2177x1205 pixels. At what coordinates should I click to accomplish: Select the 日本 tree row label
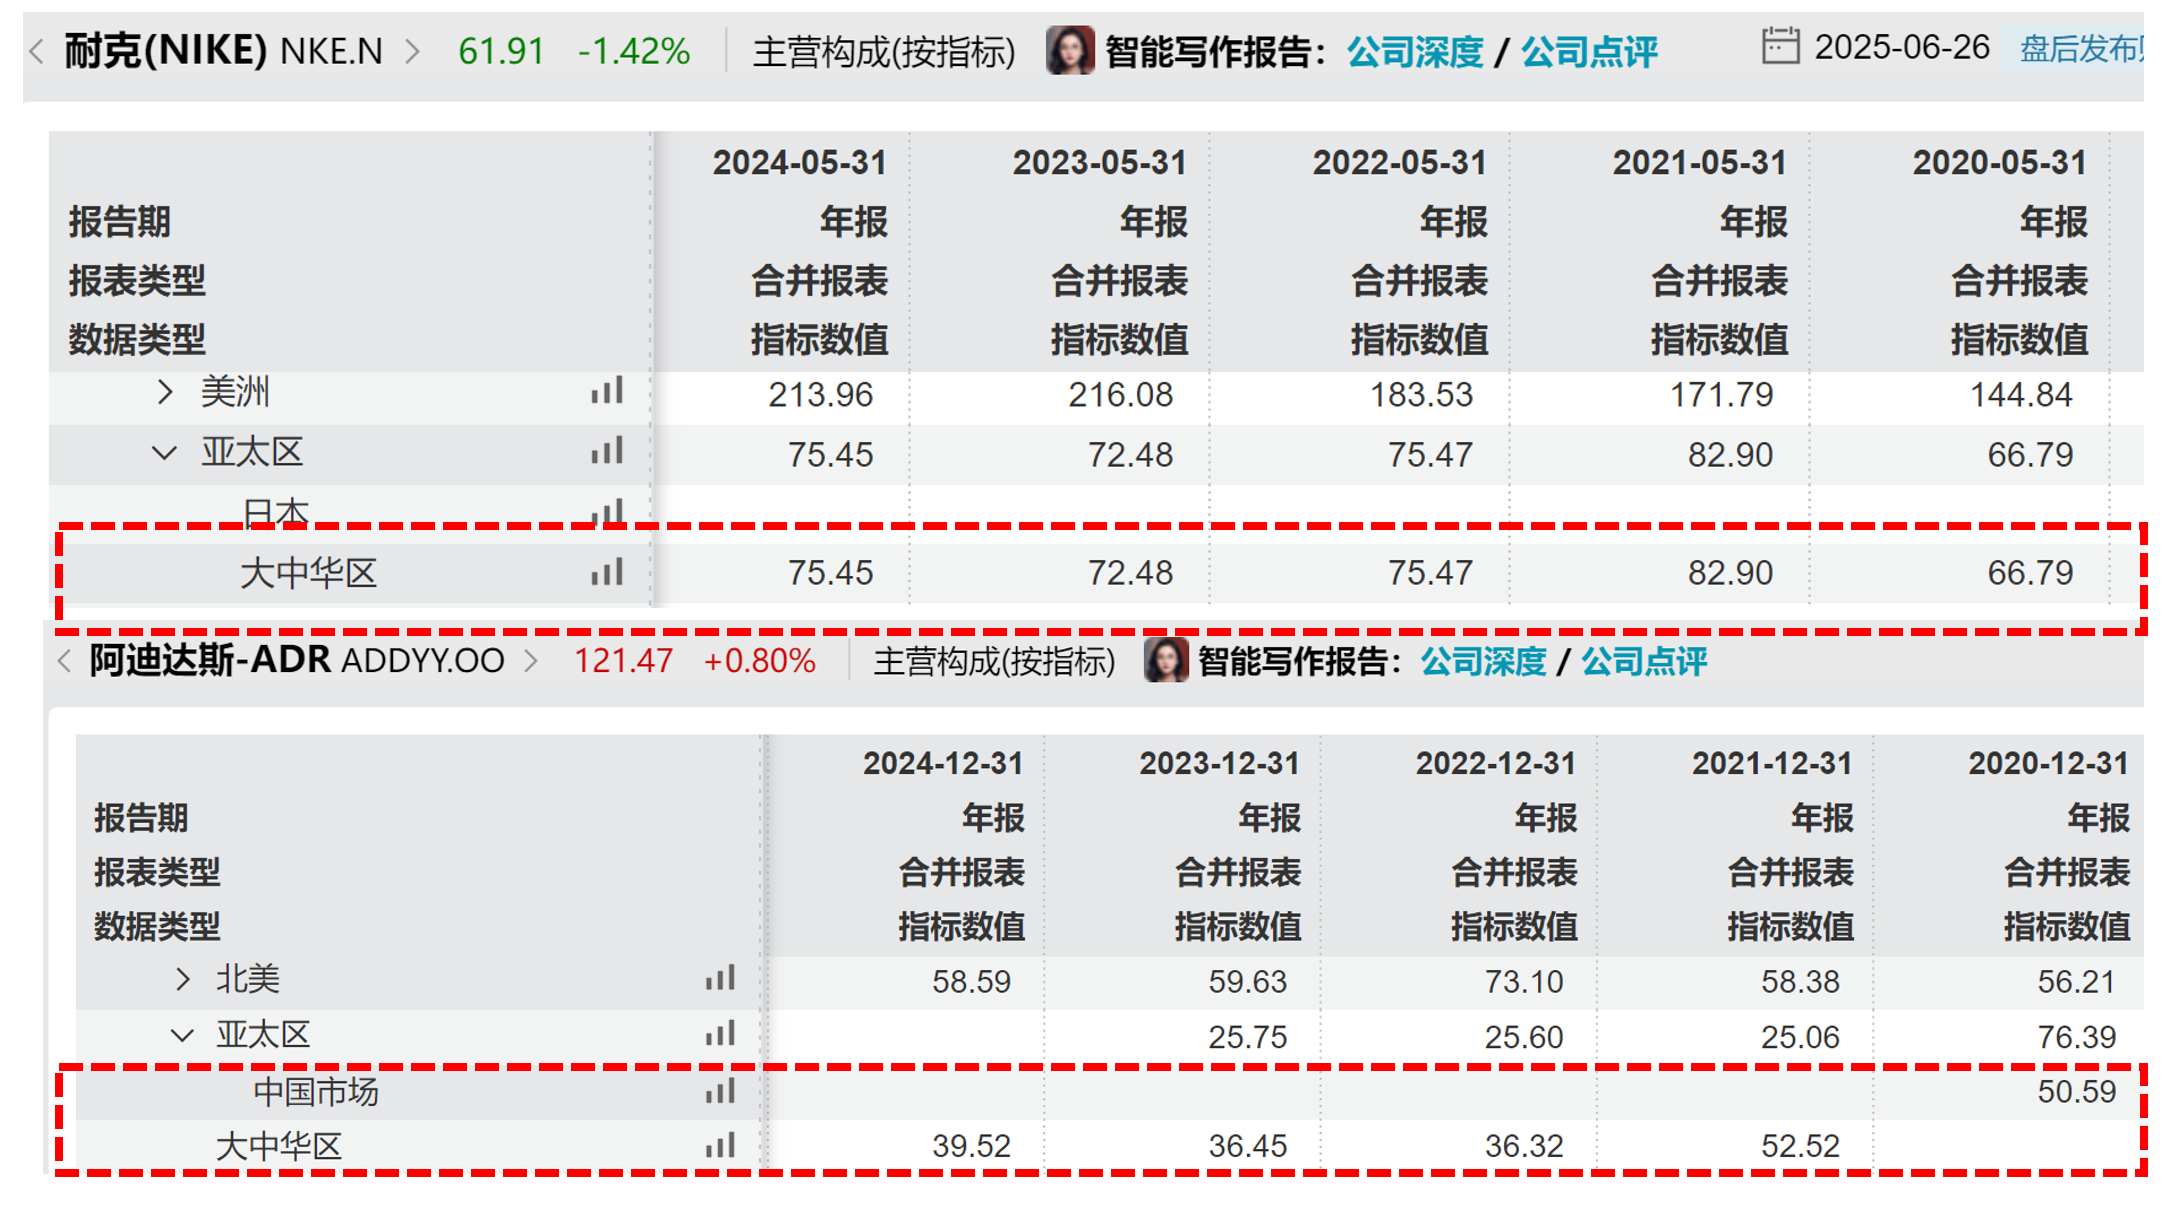click(275, 511)
